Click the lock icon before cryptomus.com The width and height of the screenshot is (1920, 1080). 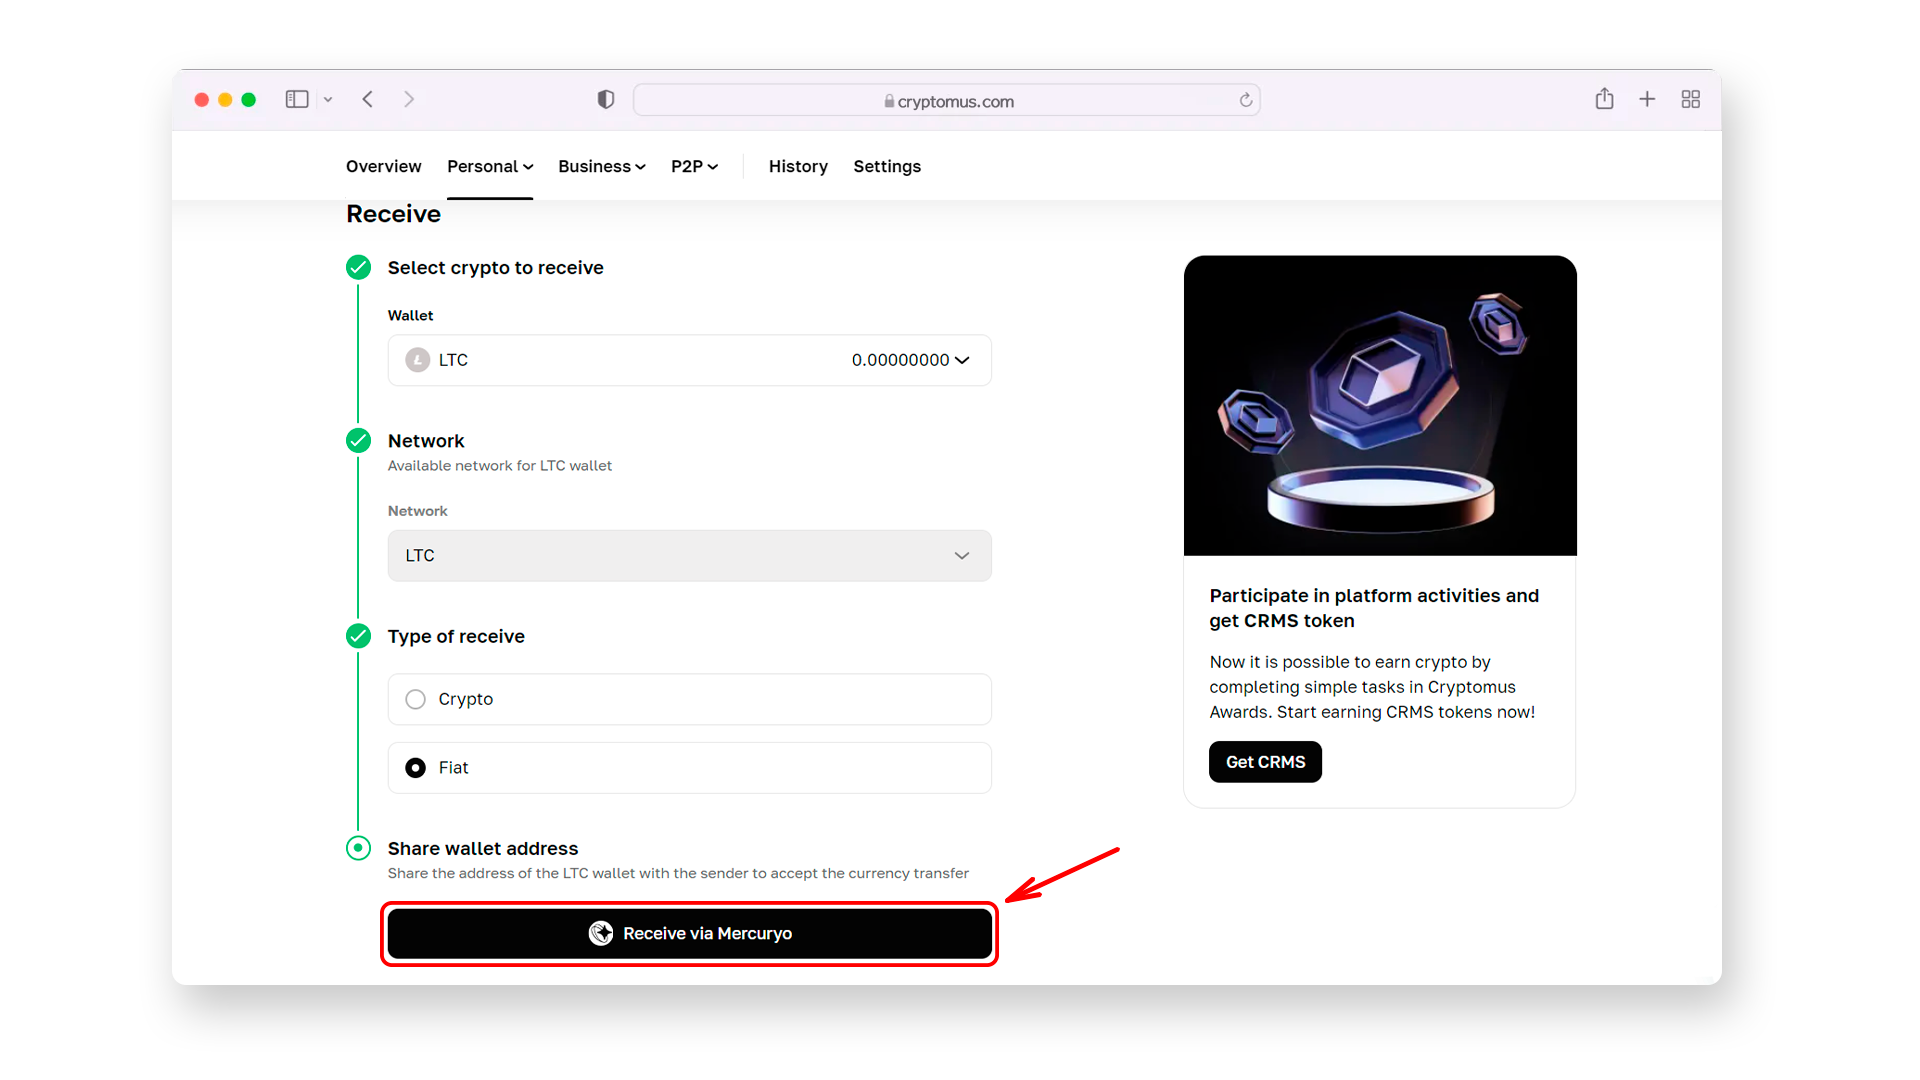[889, 101]
